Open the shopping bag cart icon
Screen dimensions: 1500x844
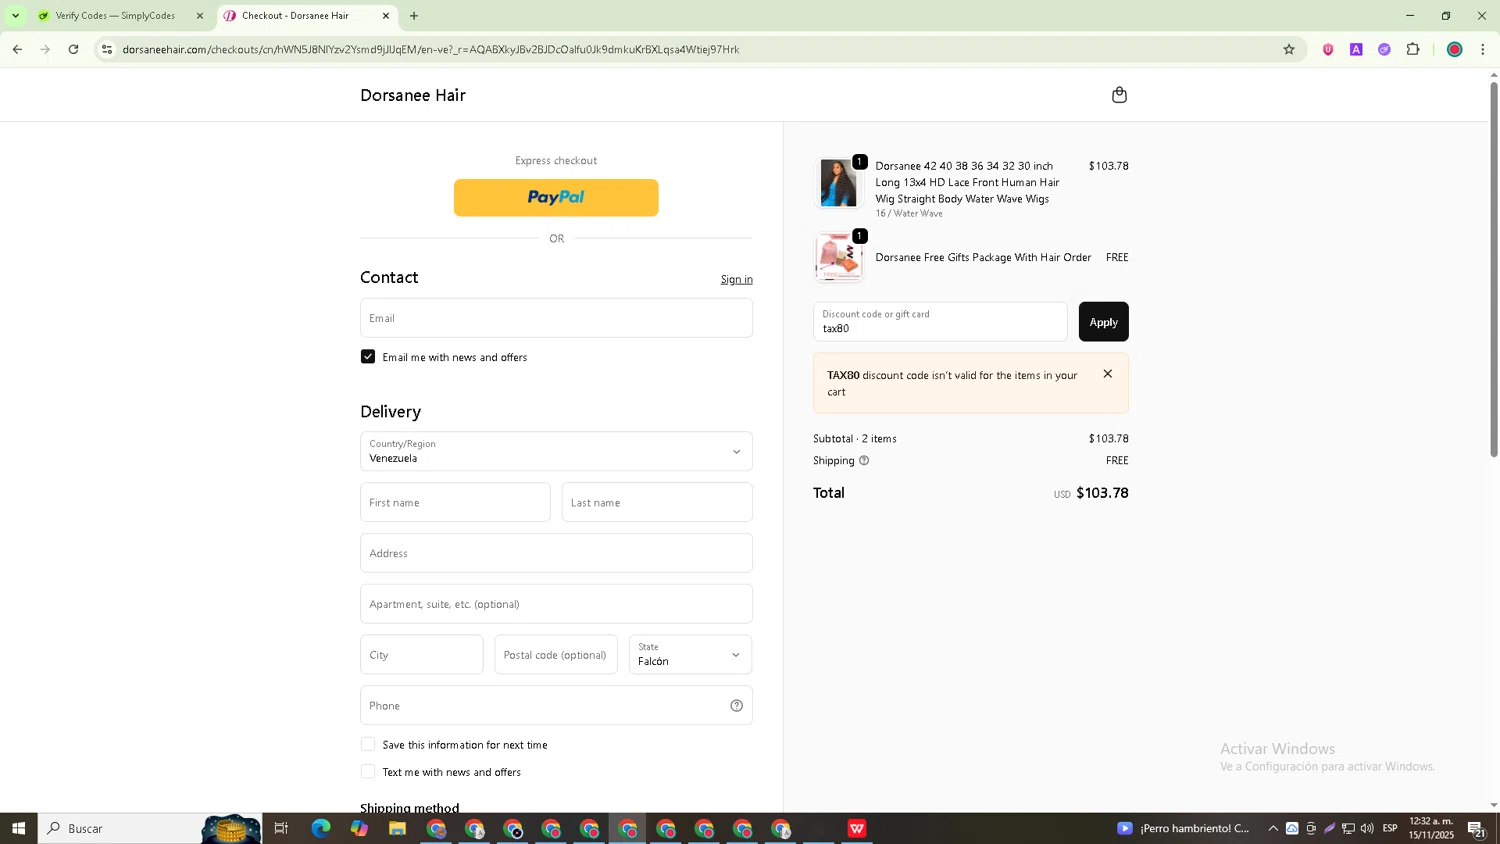tap(1119, 95)
